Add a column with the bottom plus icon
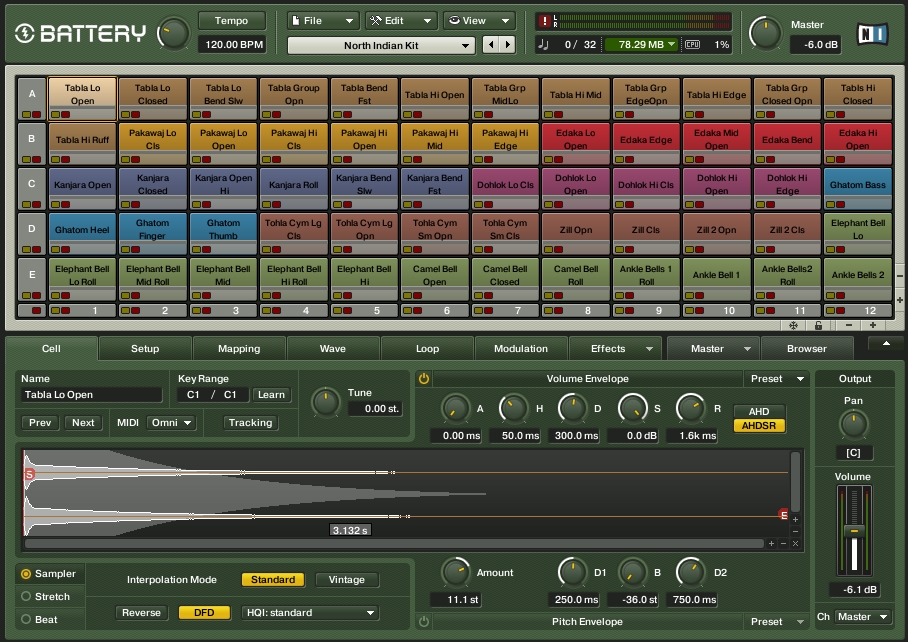 873,325
